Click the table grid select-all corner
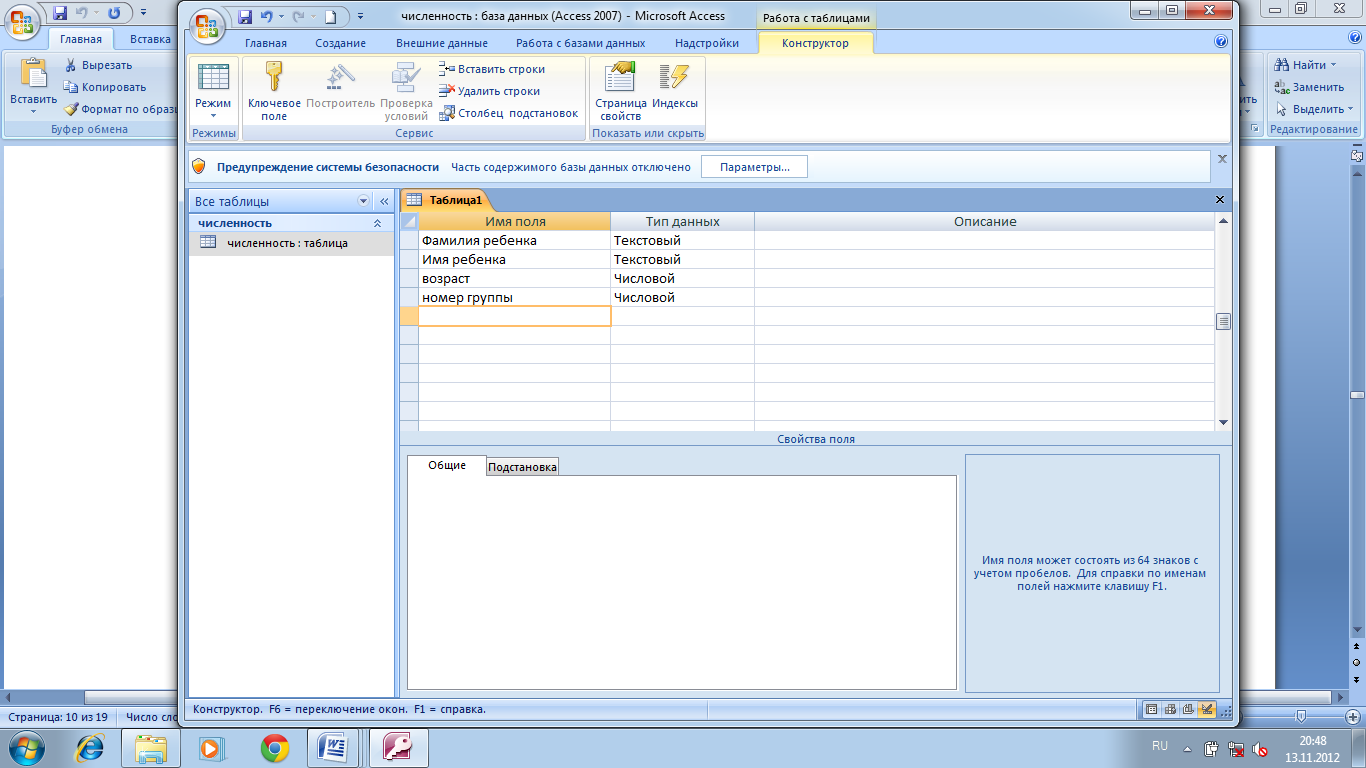The image size is (1366, 768). pos(409,221)
